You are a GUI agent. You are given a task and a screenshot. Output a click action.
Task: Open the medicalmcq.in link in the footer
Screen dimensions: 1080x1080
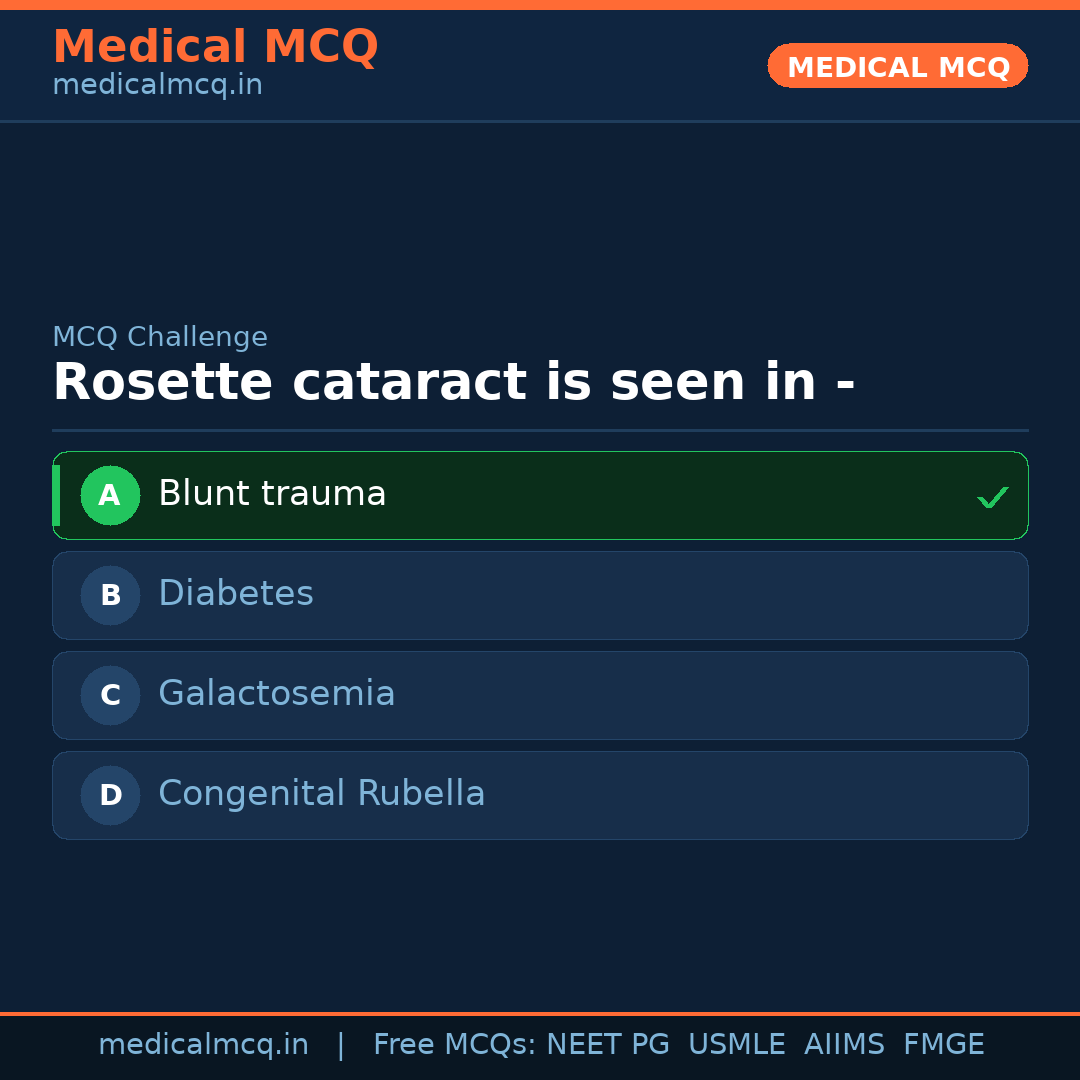(203, 1045)
